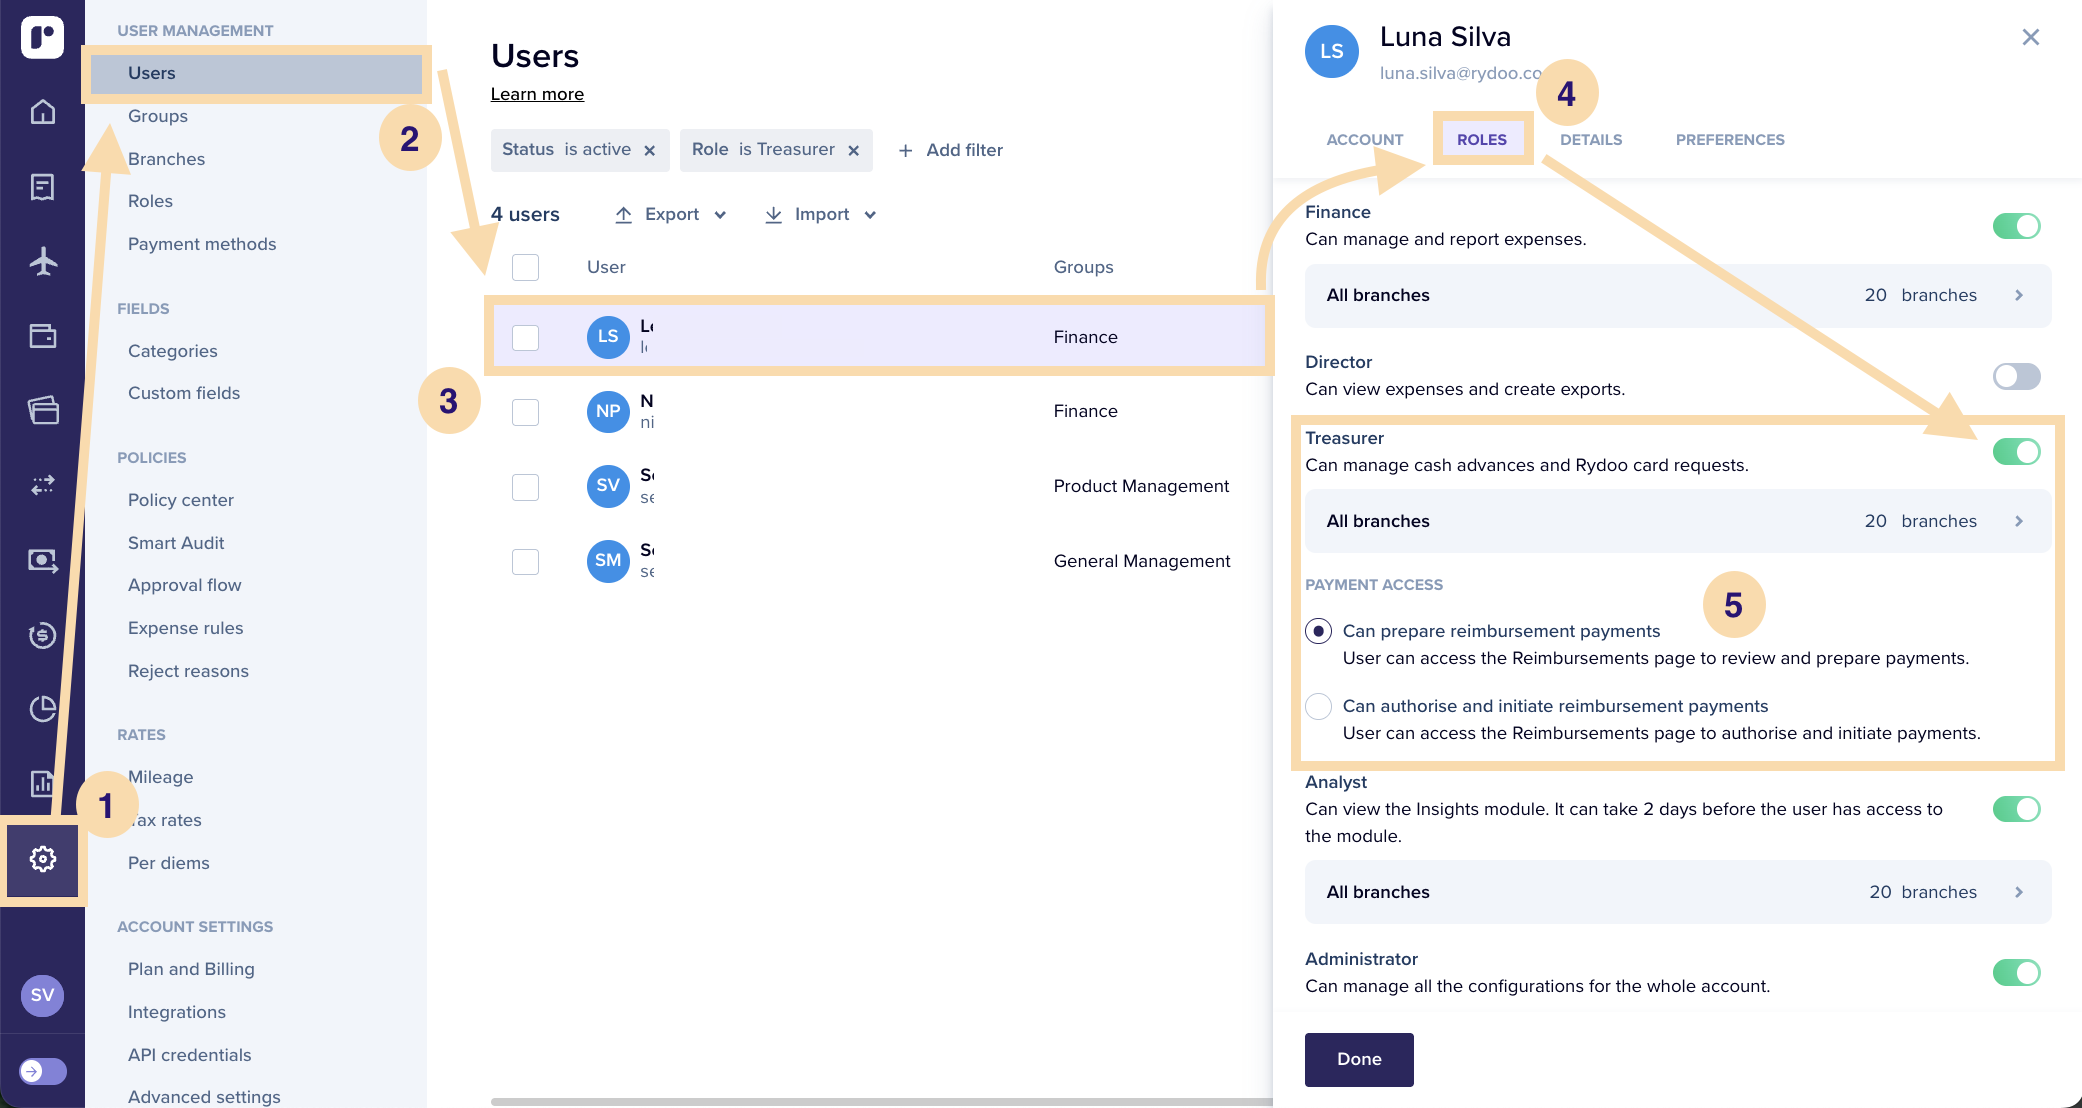The image size is (2082, 1108).
Task: Click the General Management group cell
Action: 1141,561
